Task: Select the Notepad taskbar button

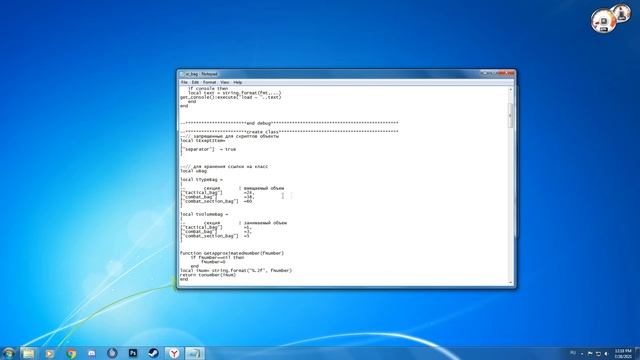Action: (x=195, y=353)
